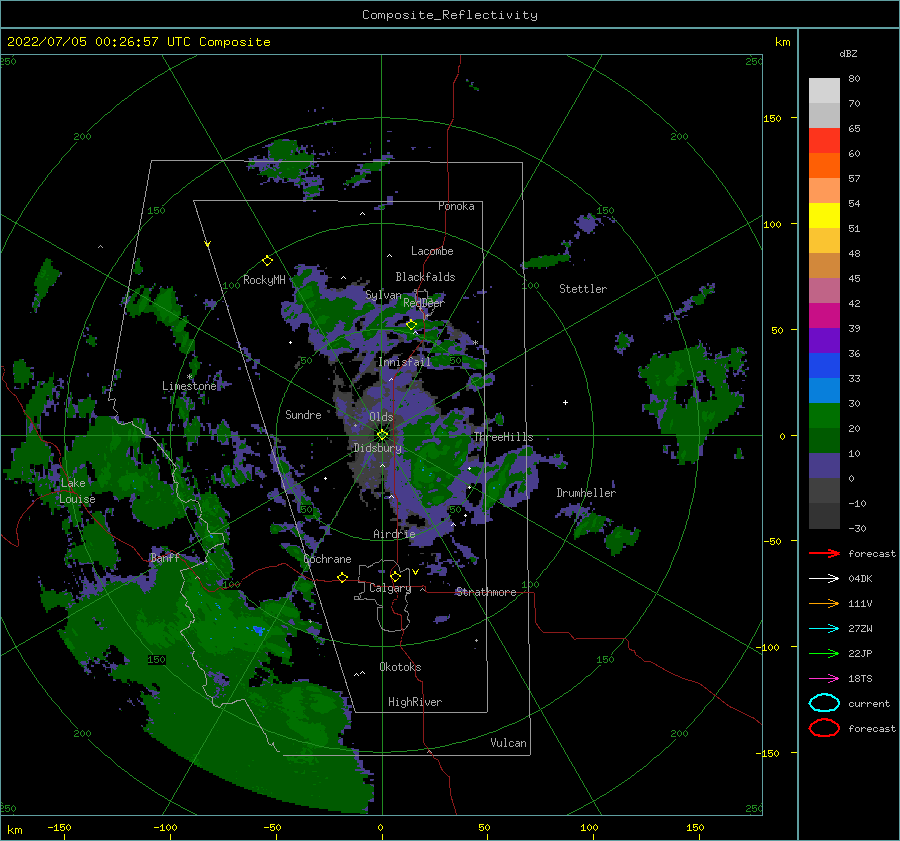Click the Banff label on the map
This screenshot has height=841, width=900.
pyautogui.click(x=165, y=557)
